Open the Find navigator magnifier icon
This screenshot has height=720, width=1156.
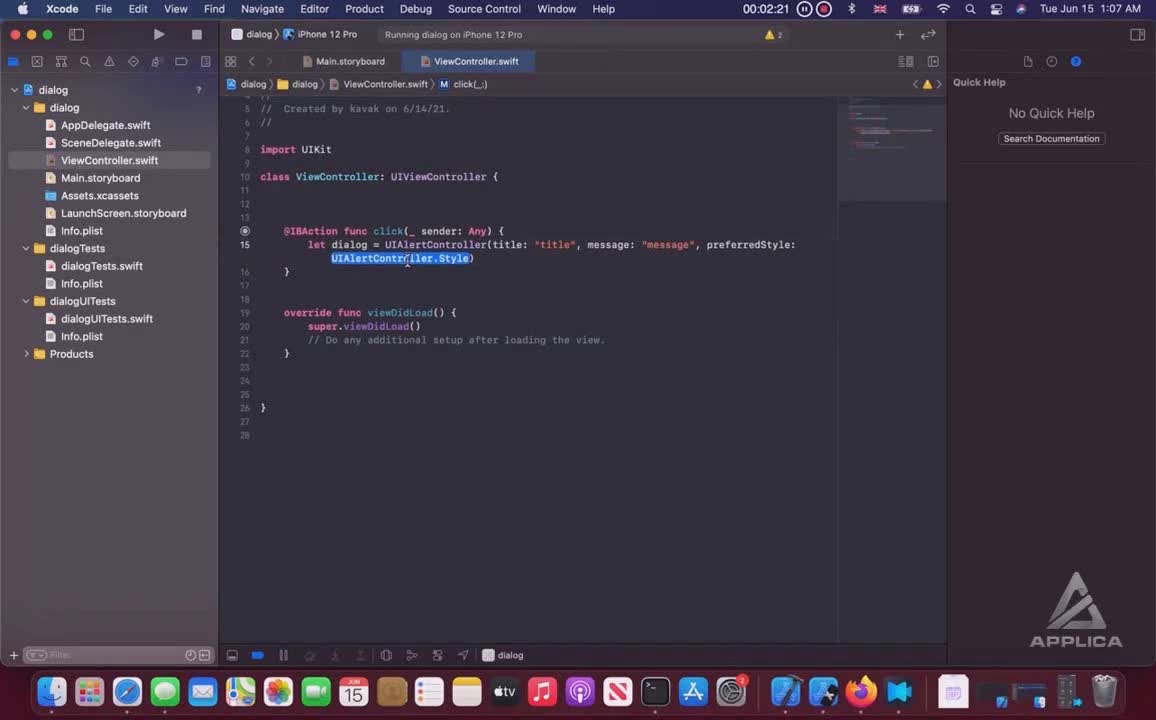click(85, 61)
